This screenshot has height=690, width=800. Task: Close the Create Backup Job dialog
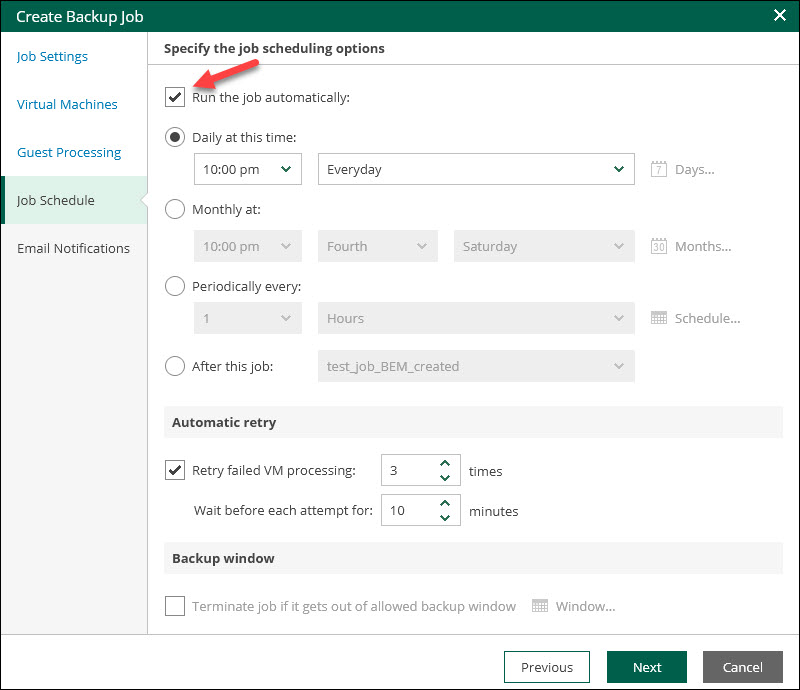(780, 15)
